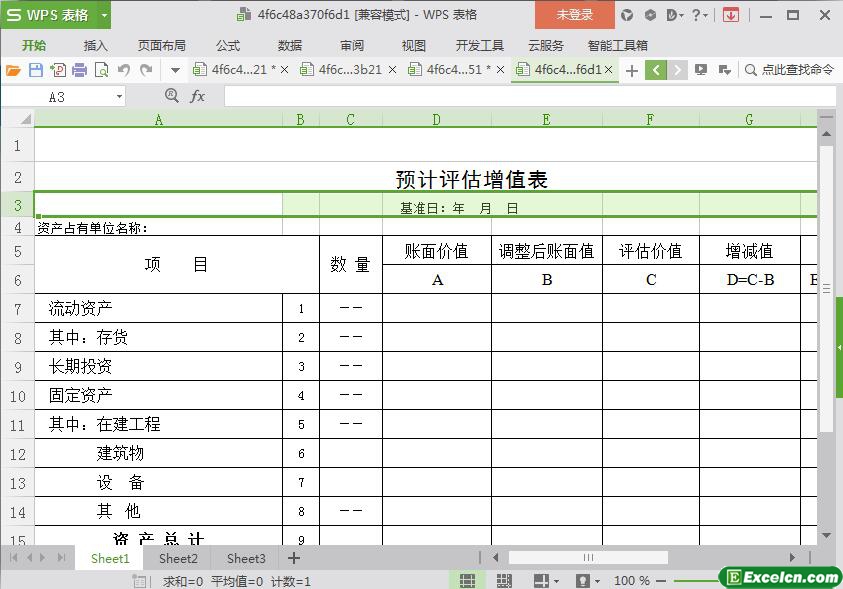The width and height of the screenshot is (843, 589).
Task: Switch to Sheet2
Action: (178, 558)
